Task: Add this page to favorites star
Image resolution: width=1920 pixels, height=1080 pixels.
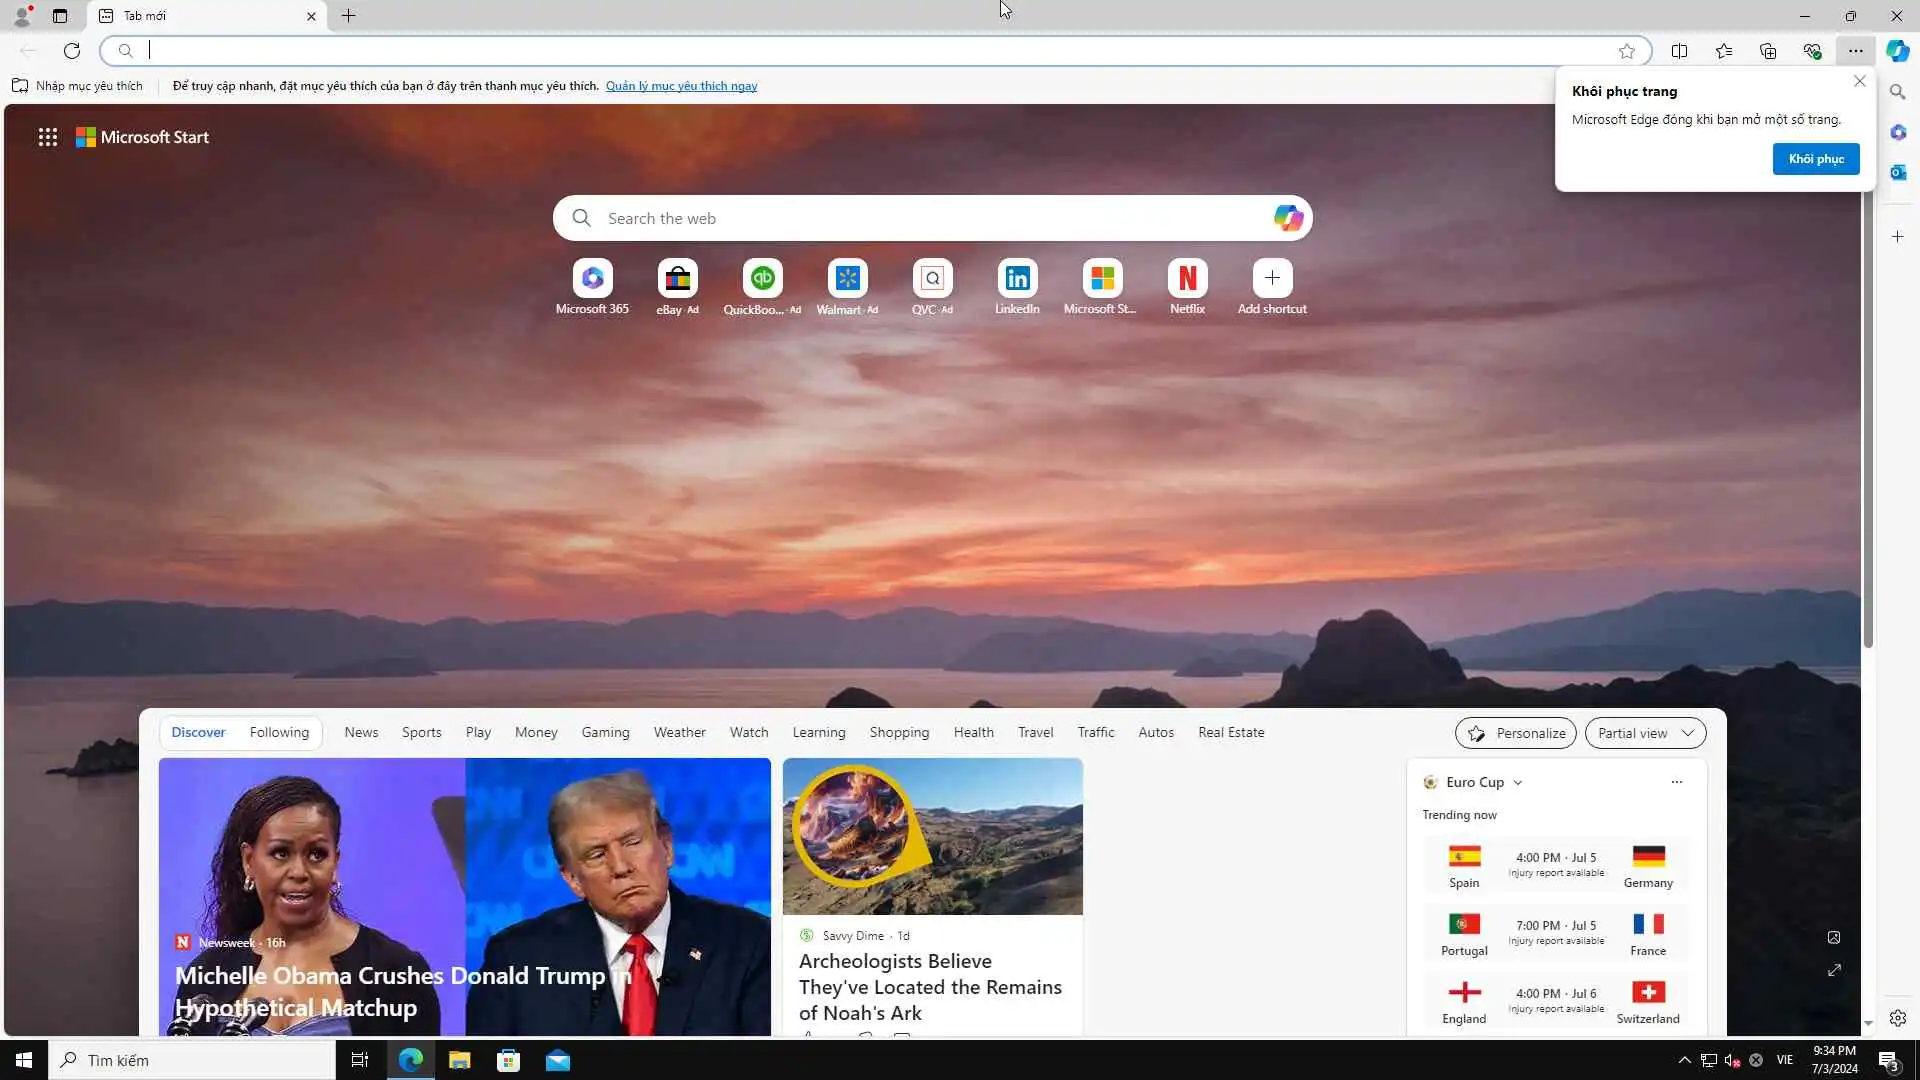Action: 1627,51
